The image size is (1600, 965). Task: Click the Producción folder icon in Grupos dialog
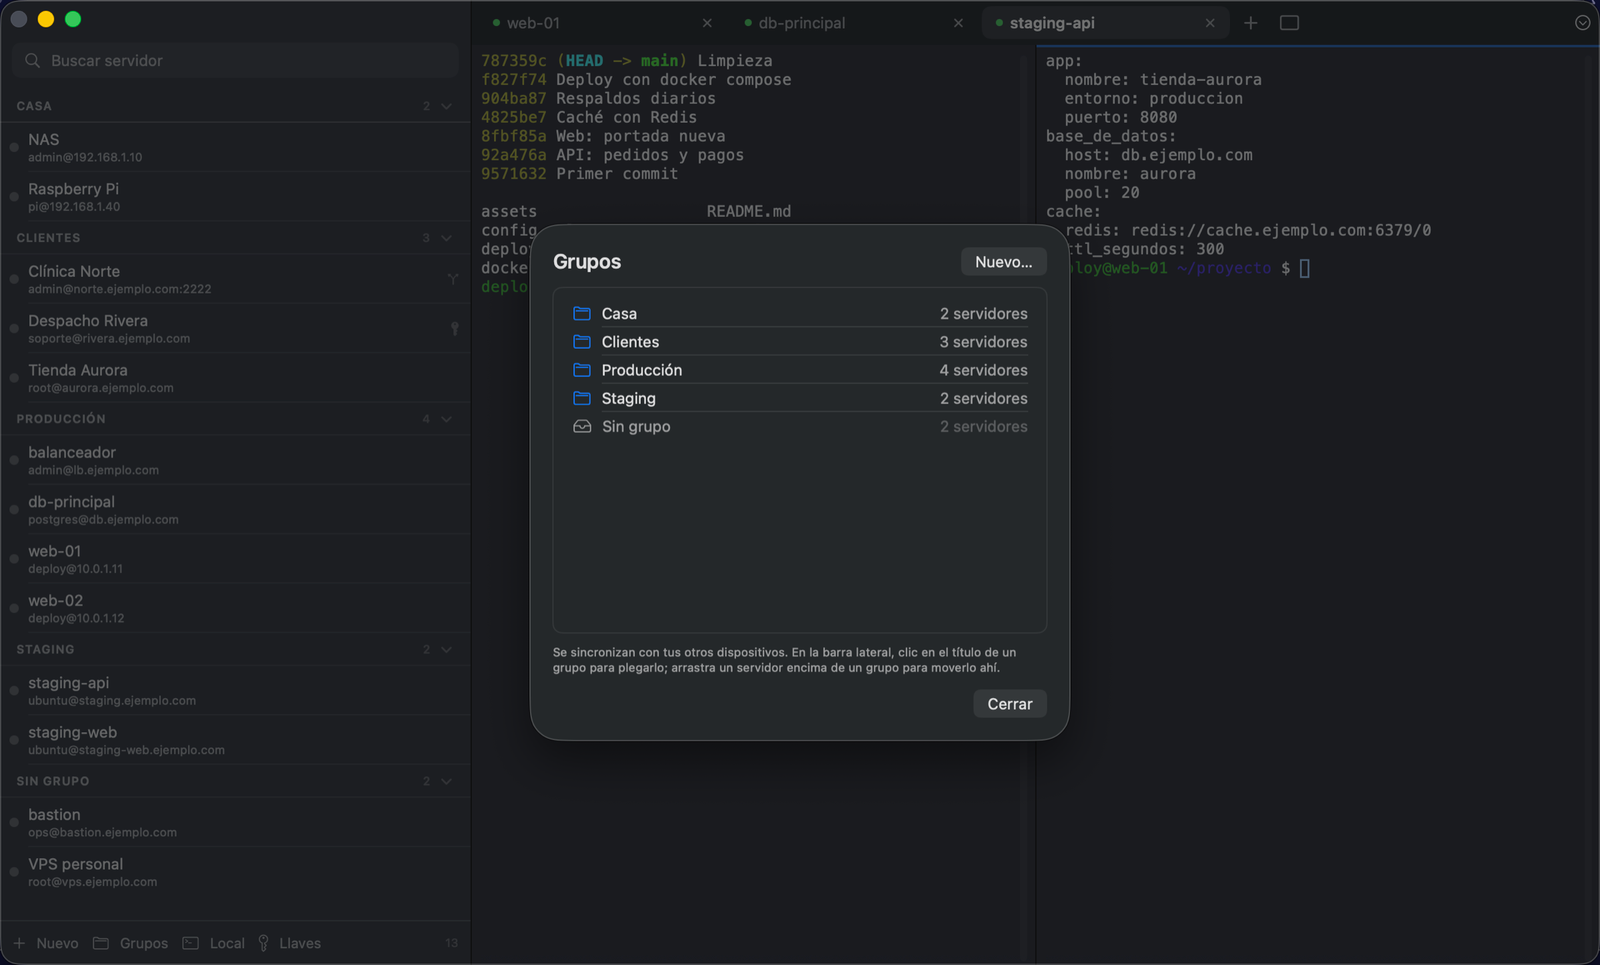pyautogui.click(x=582, y=370)
